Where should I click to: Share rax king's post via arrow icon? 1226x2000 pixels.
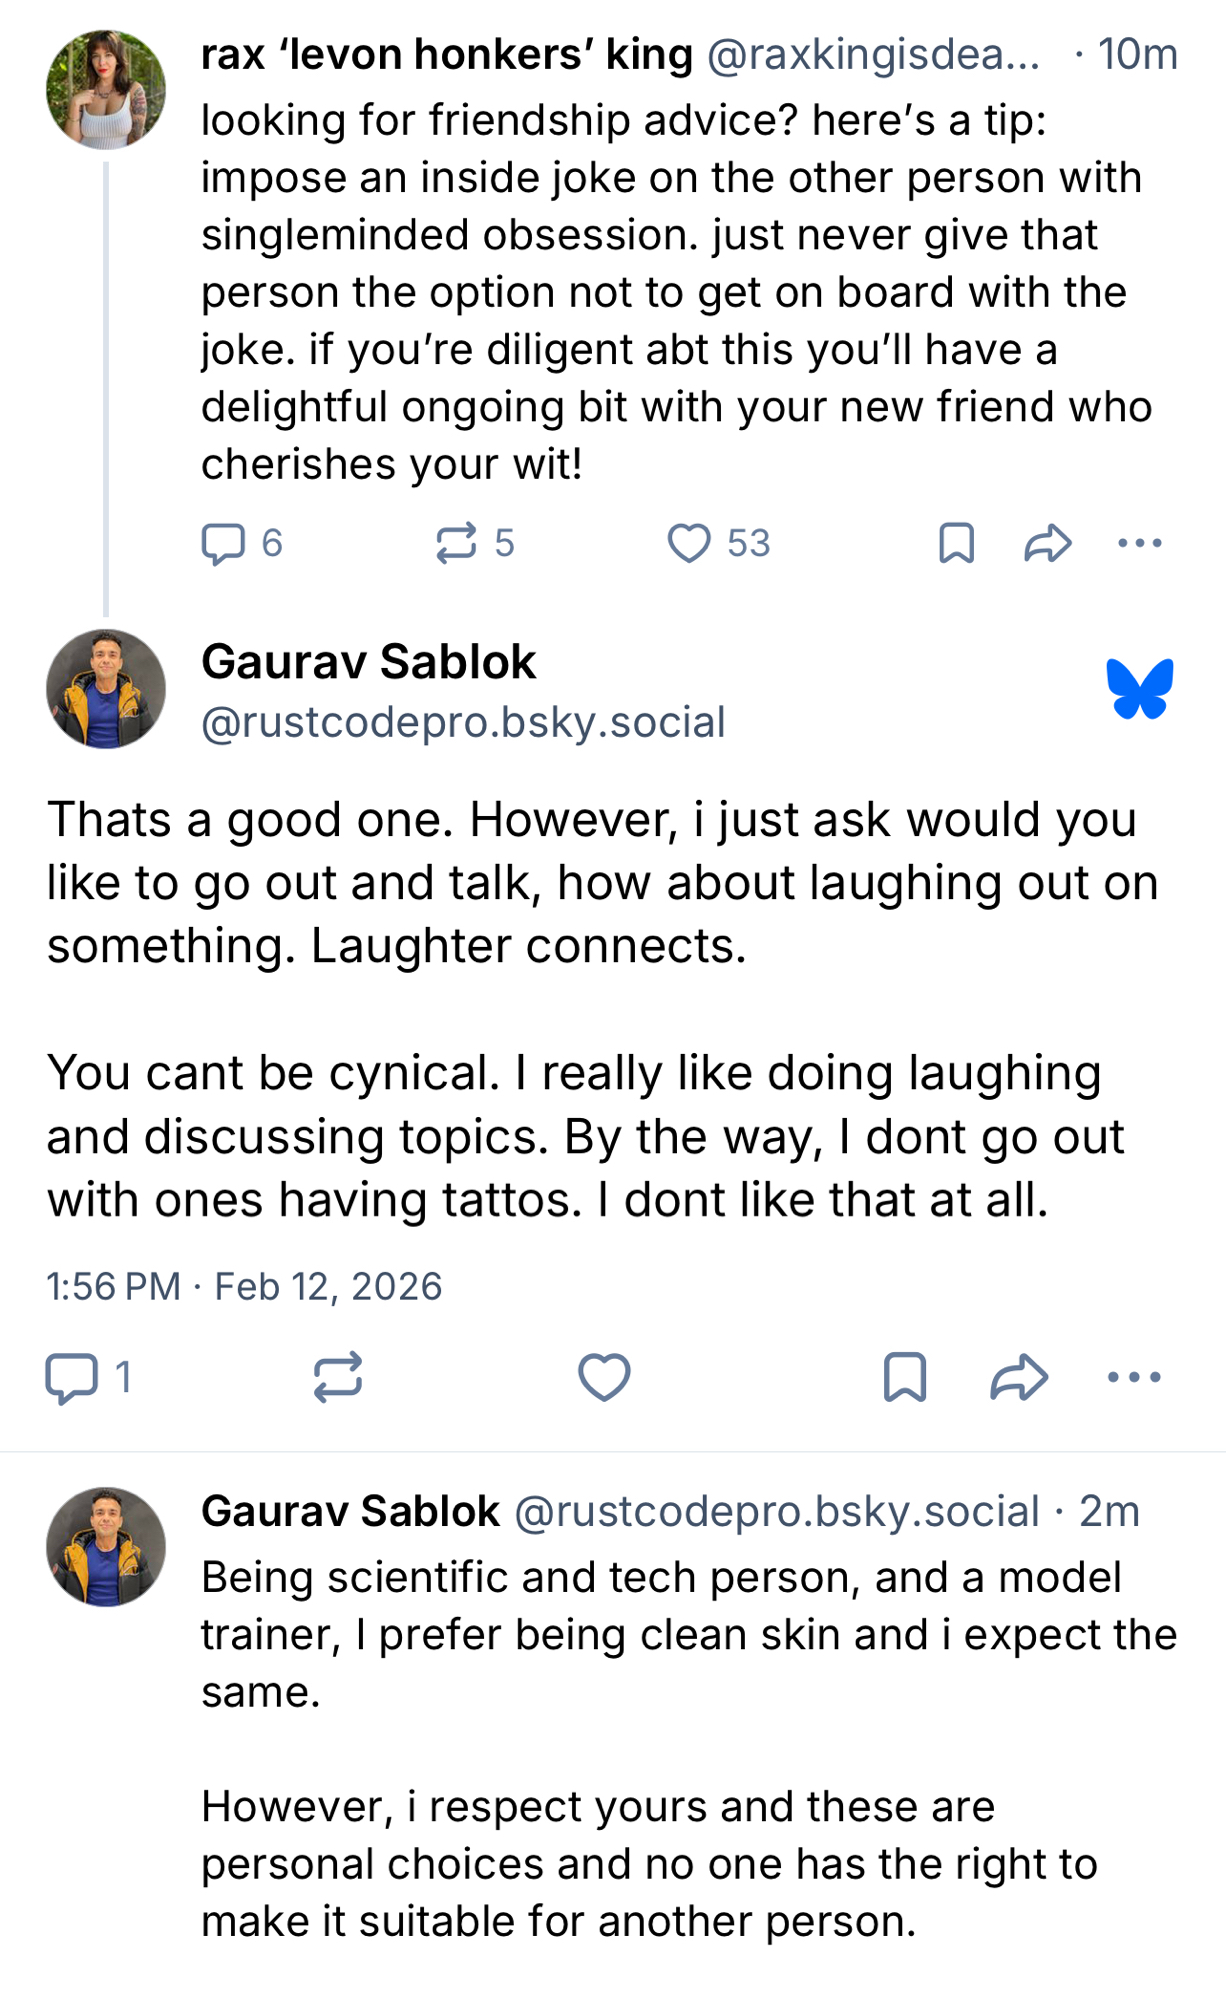pos(1047,543)
